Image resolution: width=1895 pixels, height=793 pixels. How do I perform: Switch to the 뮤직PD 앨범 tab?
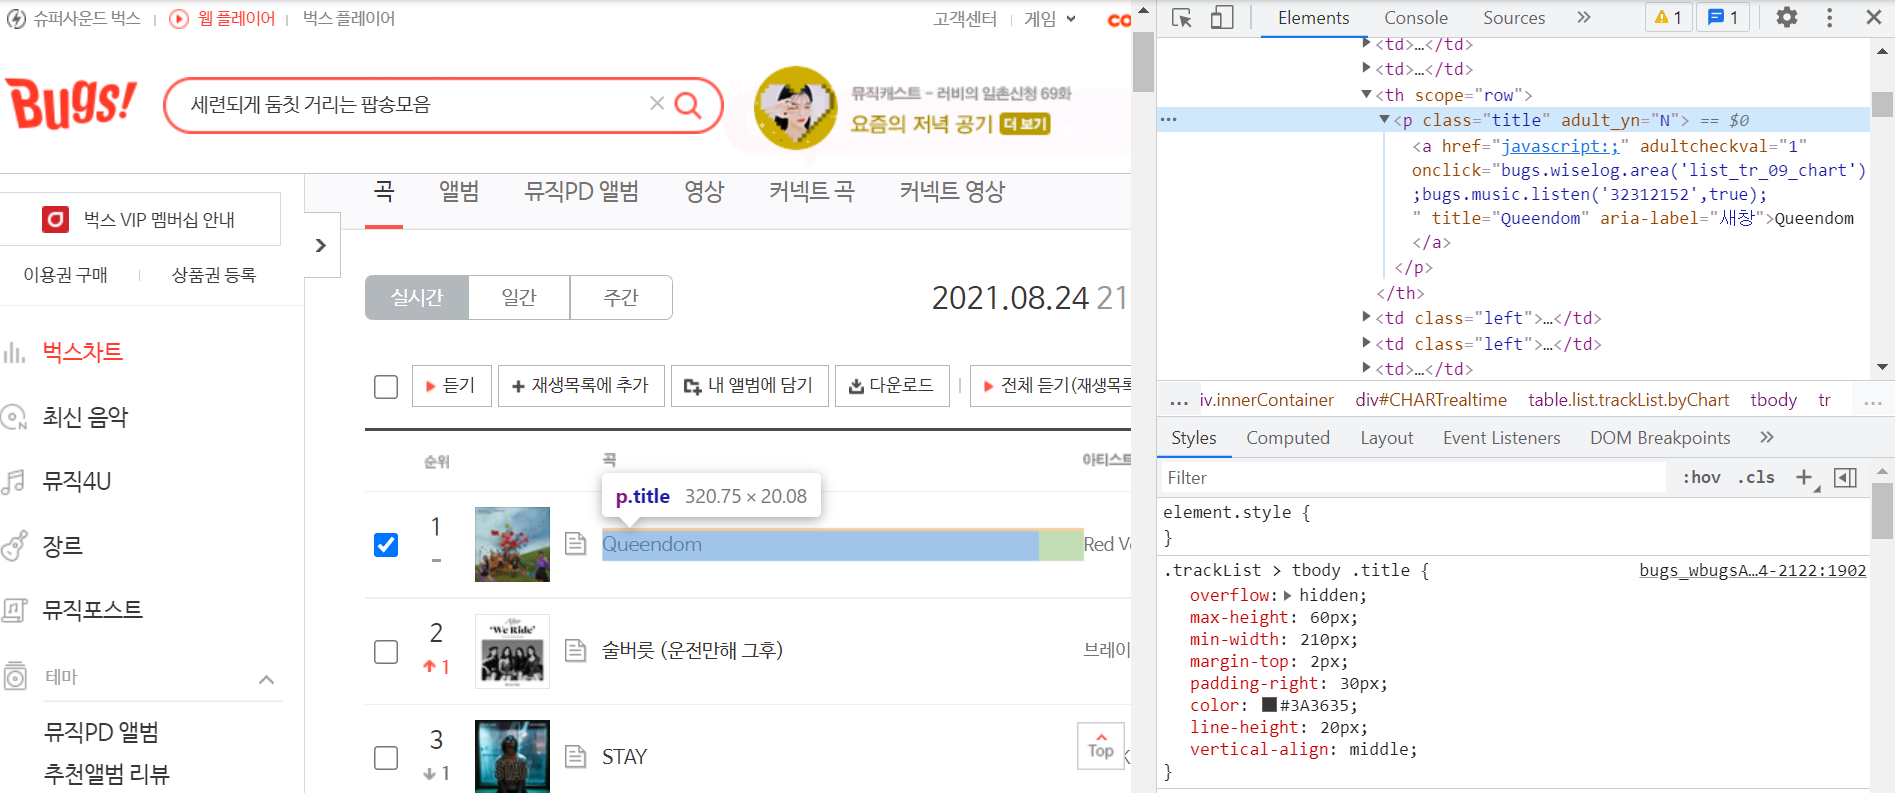click(x=582, y=191)
